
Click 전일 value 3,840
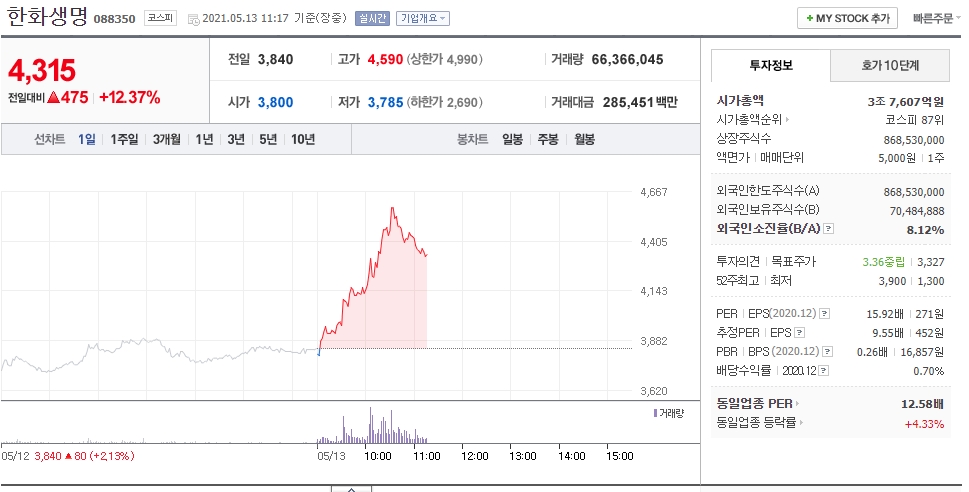tap(276, 59)
